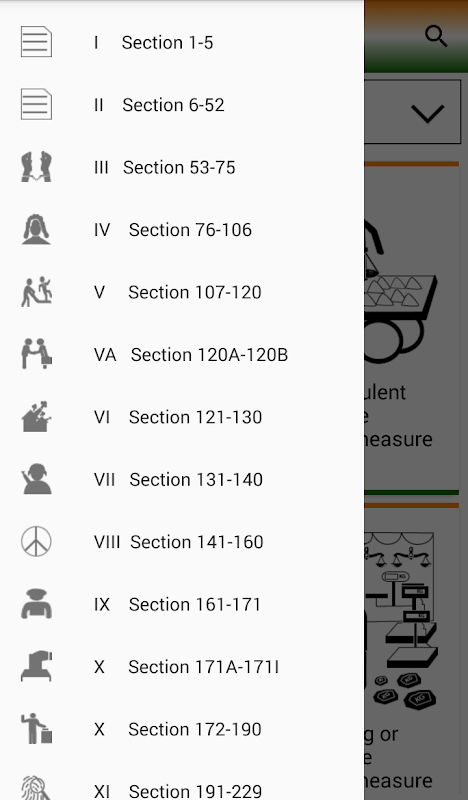This screenshot has width=468, height=800.
Task: Click the public servant officer icon
Action: pos(36,604)
